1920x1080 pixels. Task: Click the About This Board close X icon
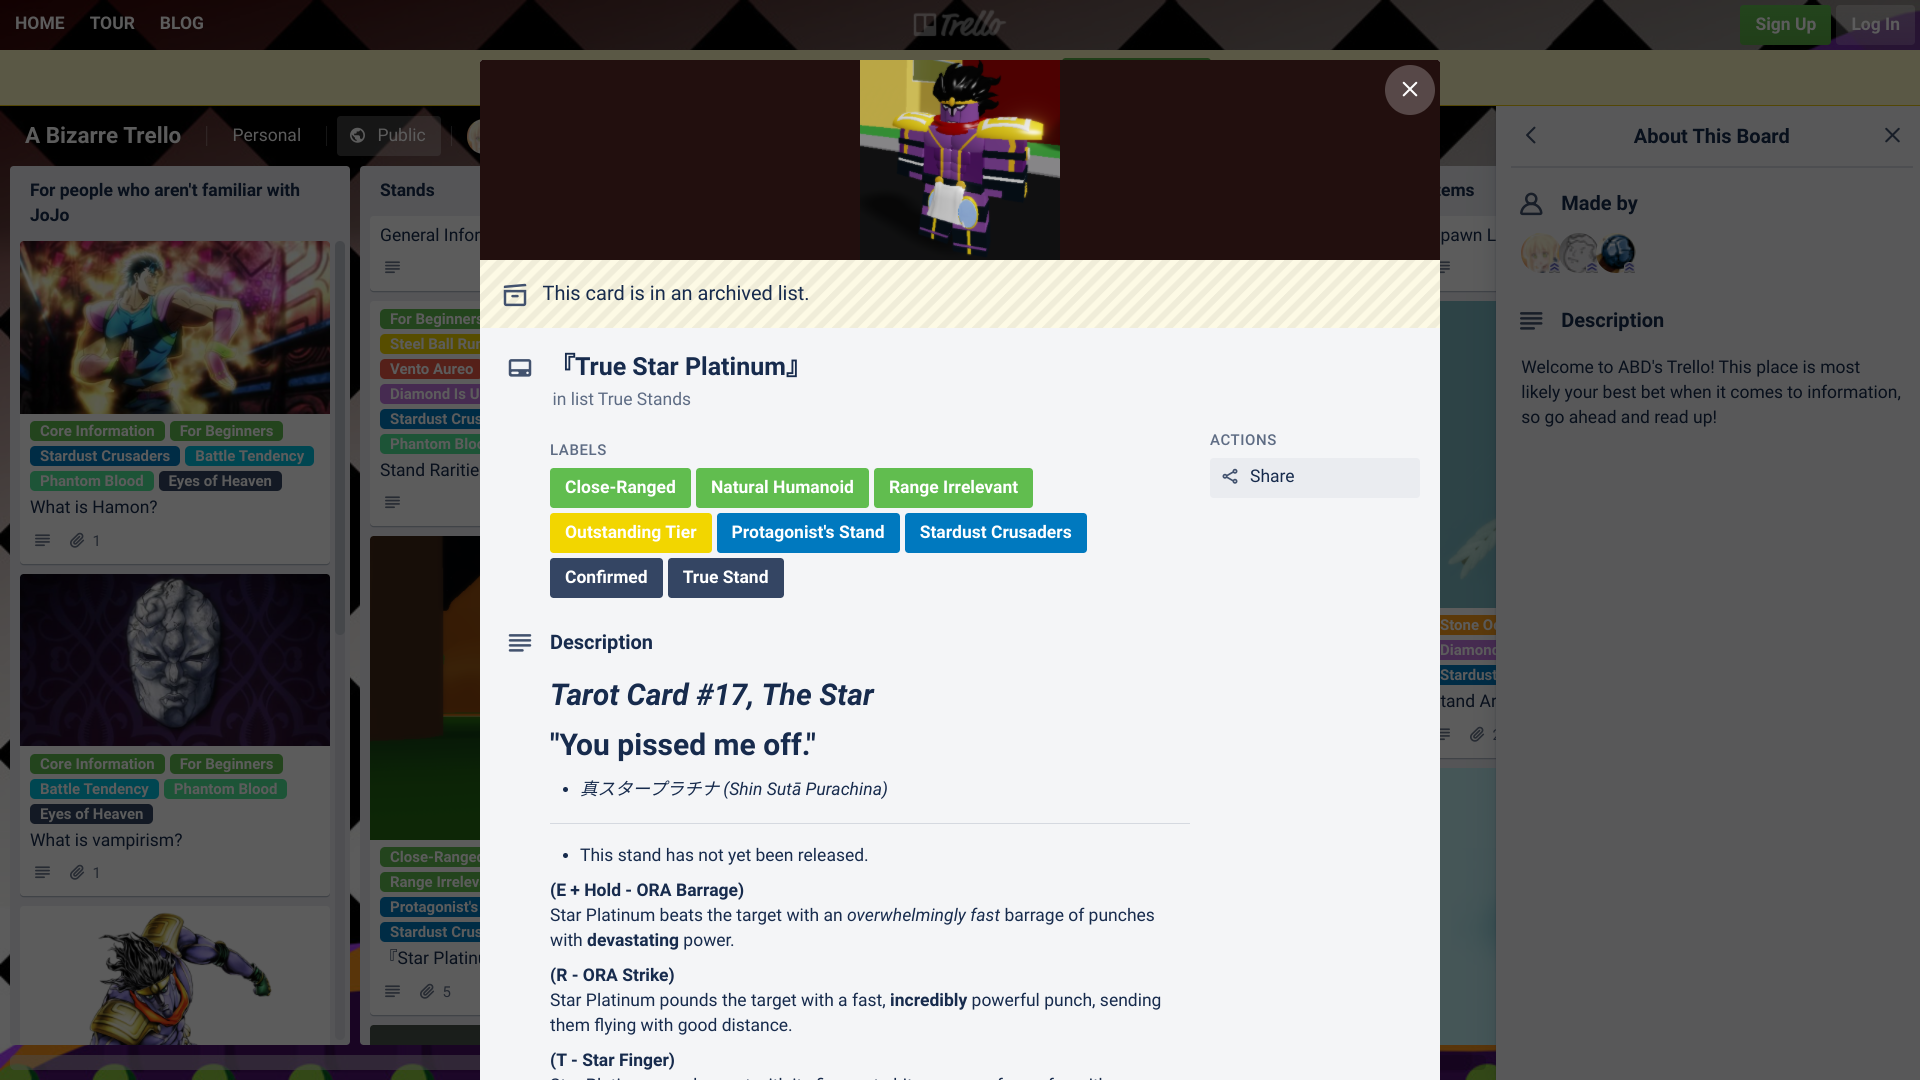coord(1892,136)
